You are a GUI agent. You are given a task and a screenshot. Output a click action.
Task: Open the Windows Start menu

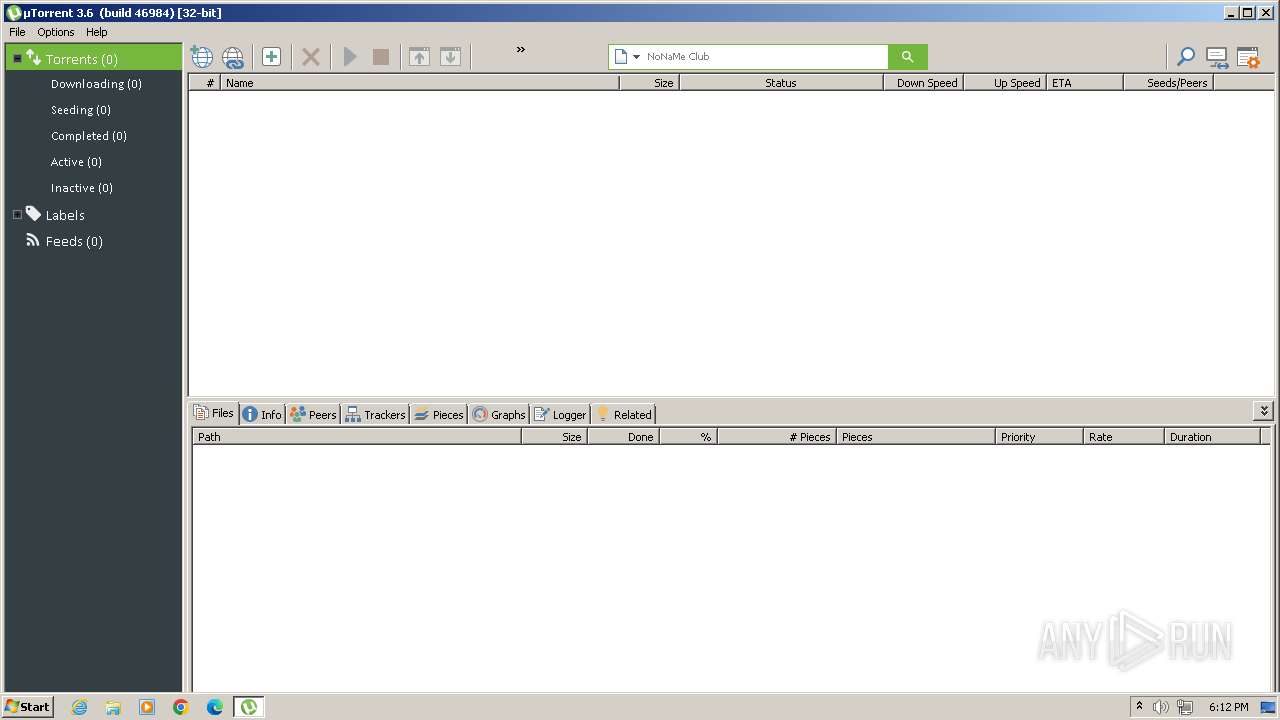tap(28, 707)
